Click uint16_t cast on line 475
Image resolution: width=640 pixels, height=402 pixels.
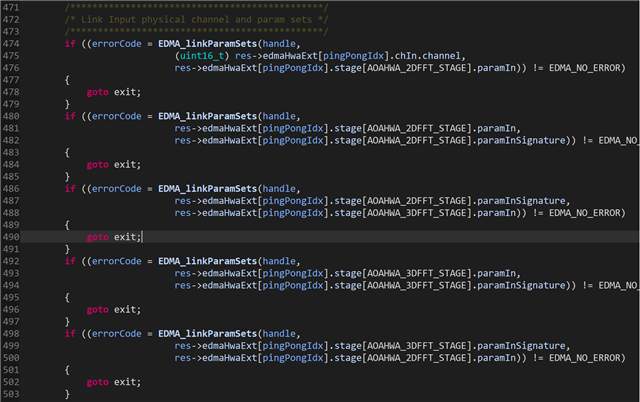click(x=202, y=56)
